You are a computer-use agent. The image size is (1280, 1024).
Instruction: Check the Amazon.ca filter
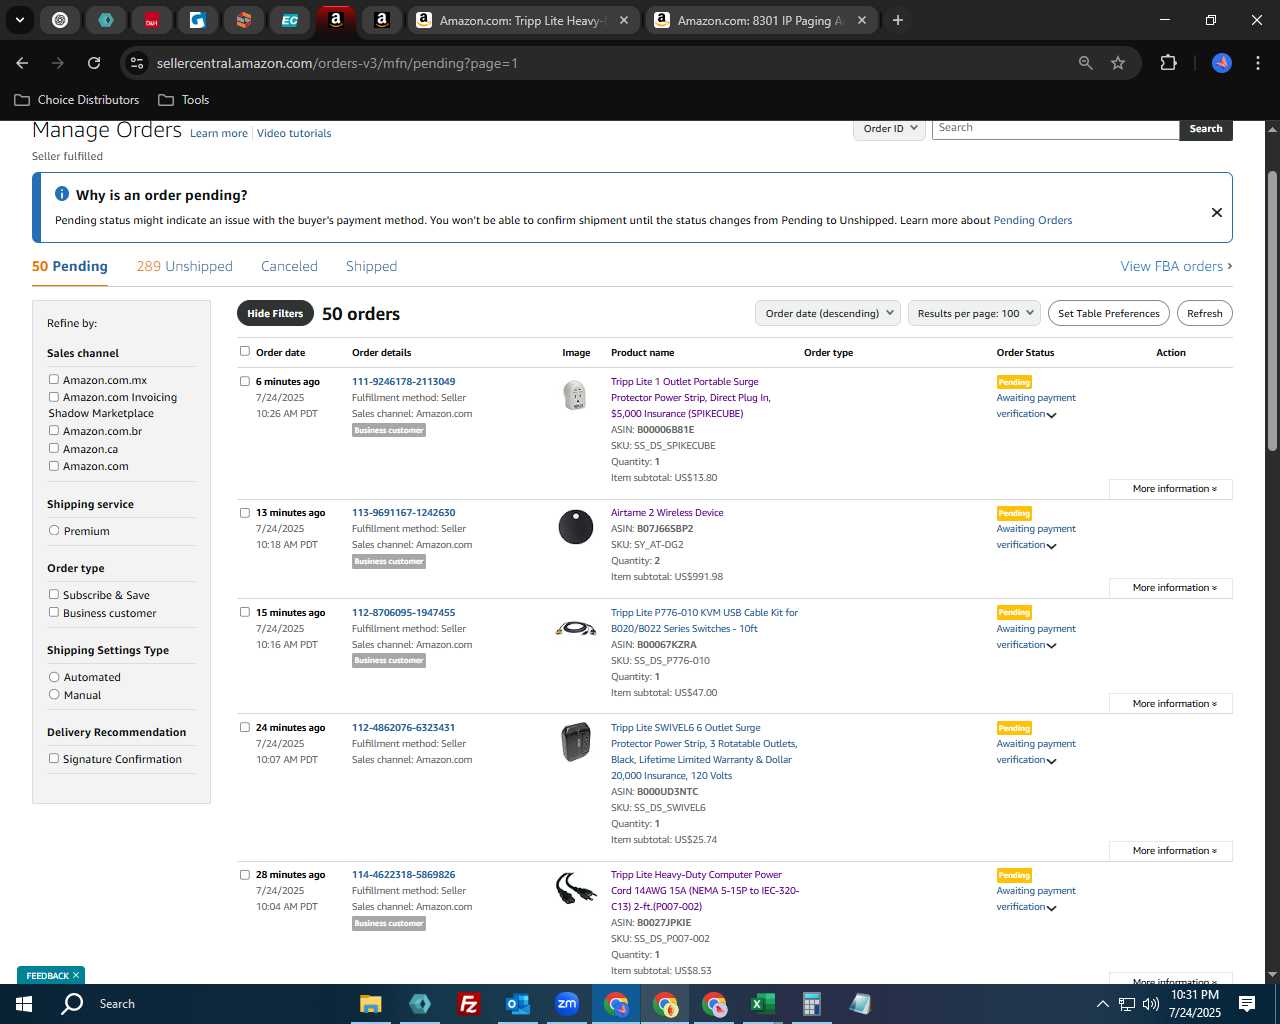[x=54, y=448]
